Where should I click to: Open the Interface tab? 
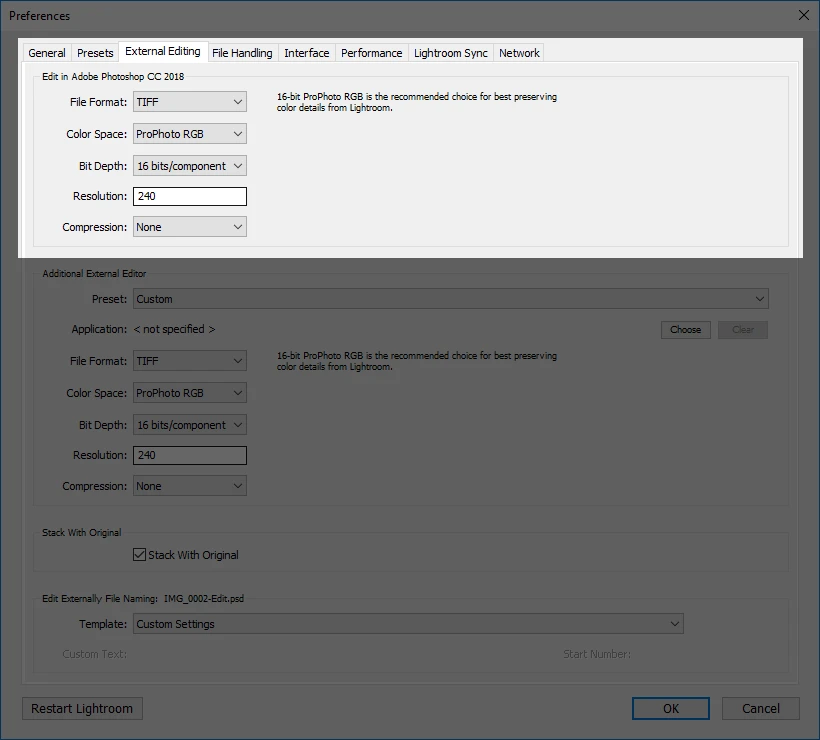[306, 53]
